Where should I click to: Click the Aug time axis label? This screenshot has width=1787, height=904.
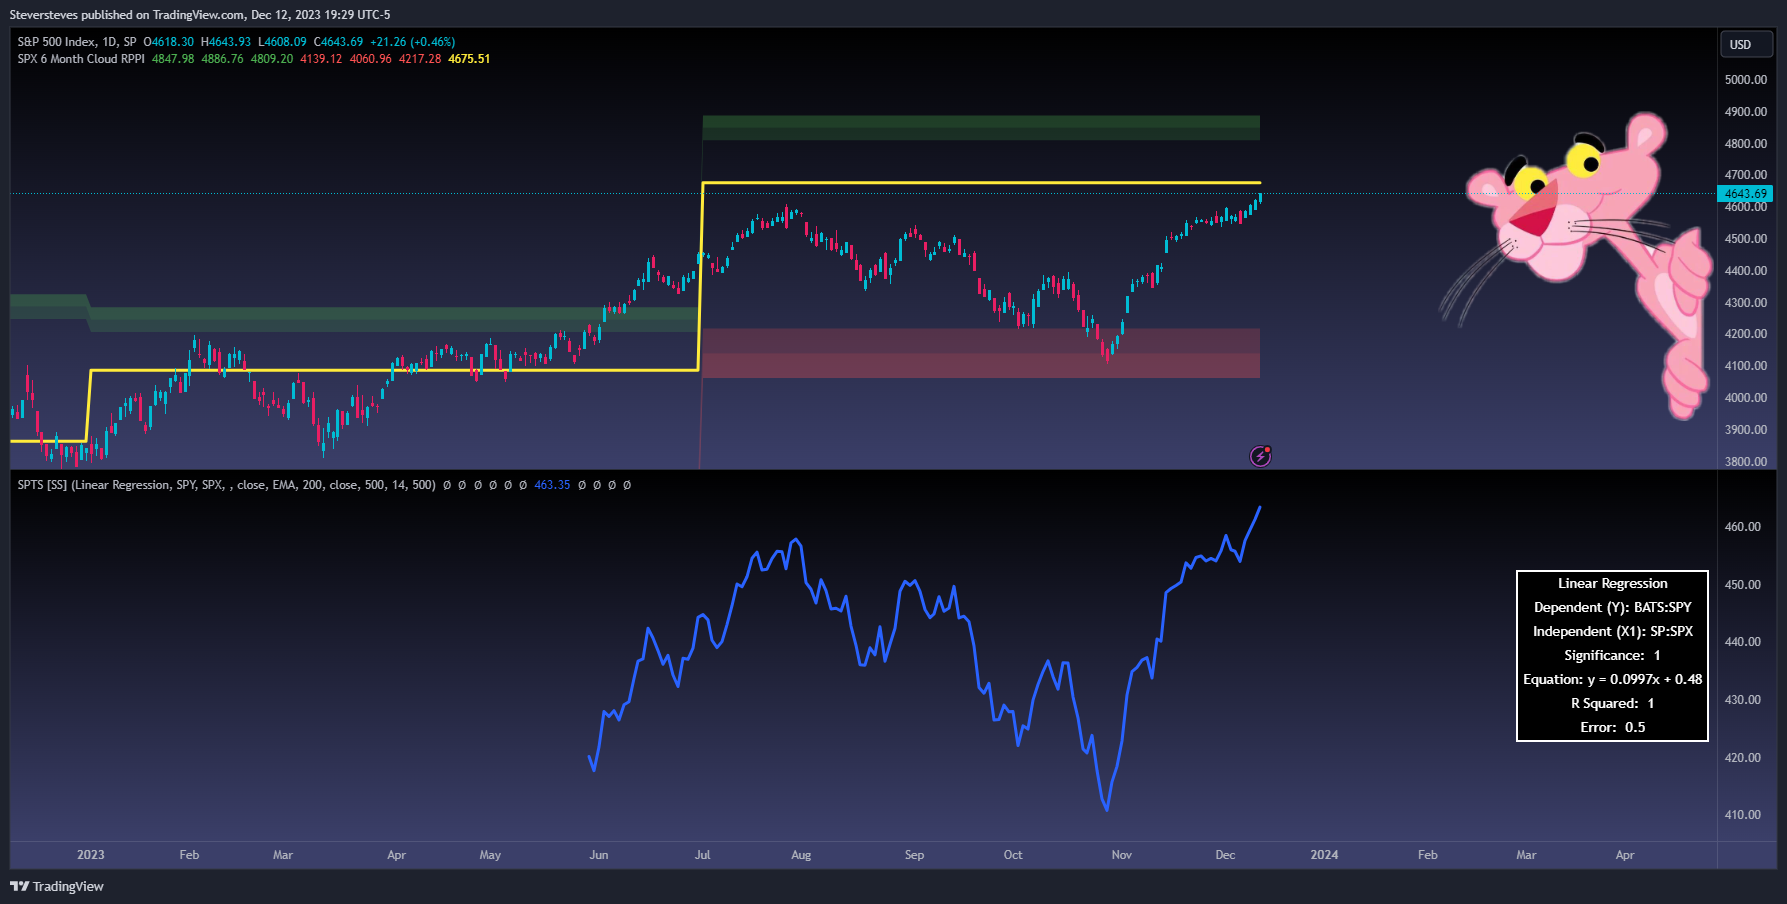801,855
